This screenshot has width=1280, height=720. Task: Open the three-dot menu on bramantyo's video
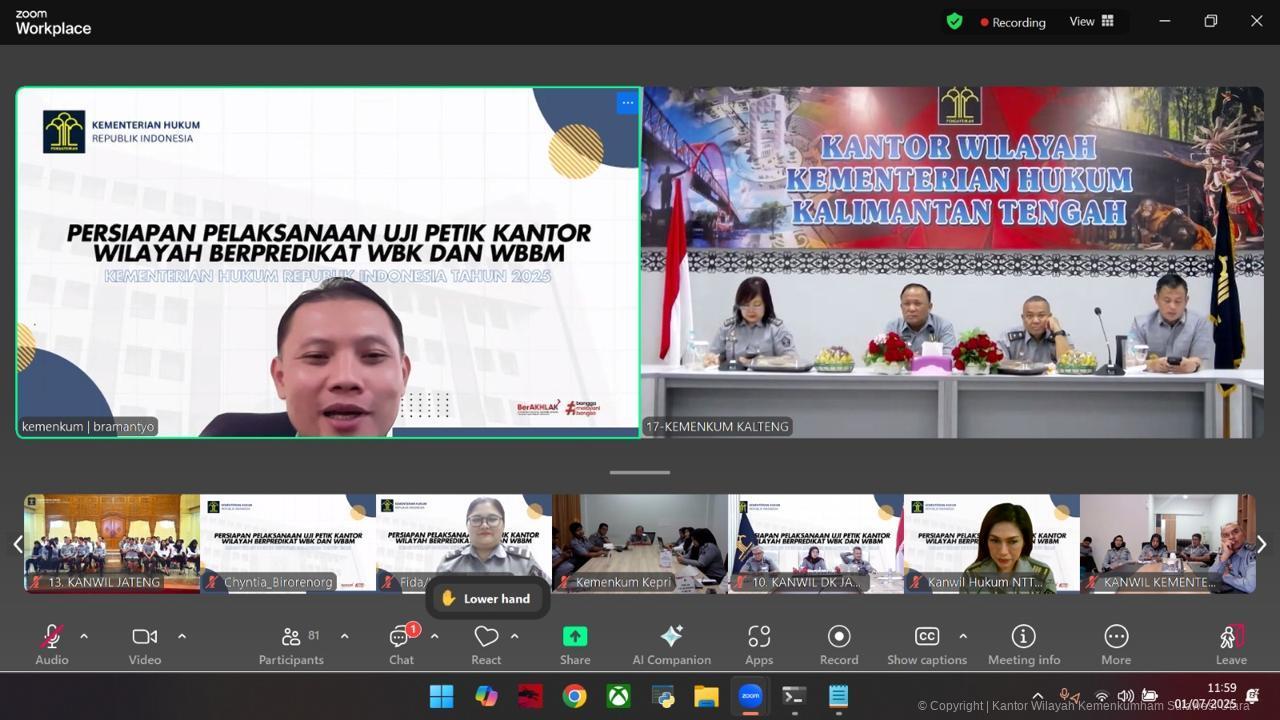coord(627,102)
